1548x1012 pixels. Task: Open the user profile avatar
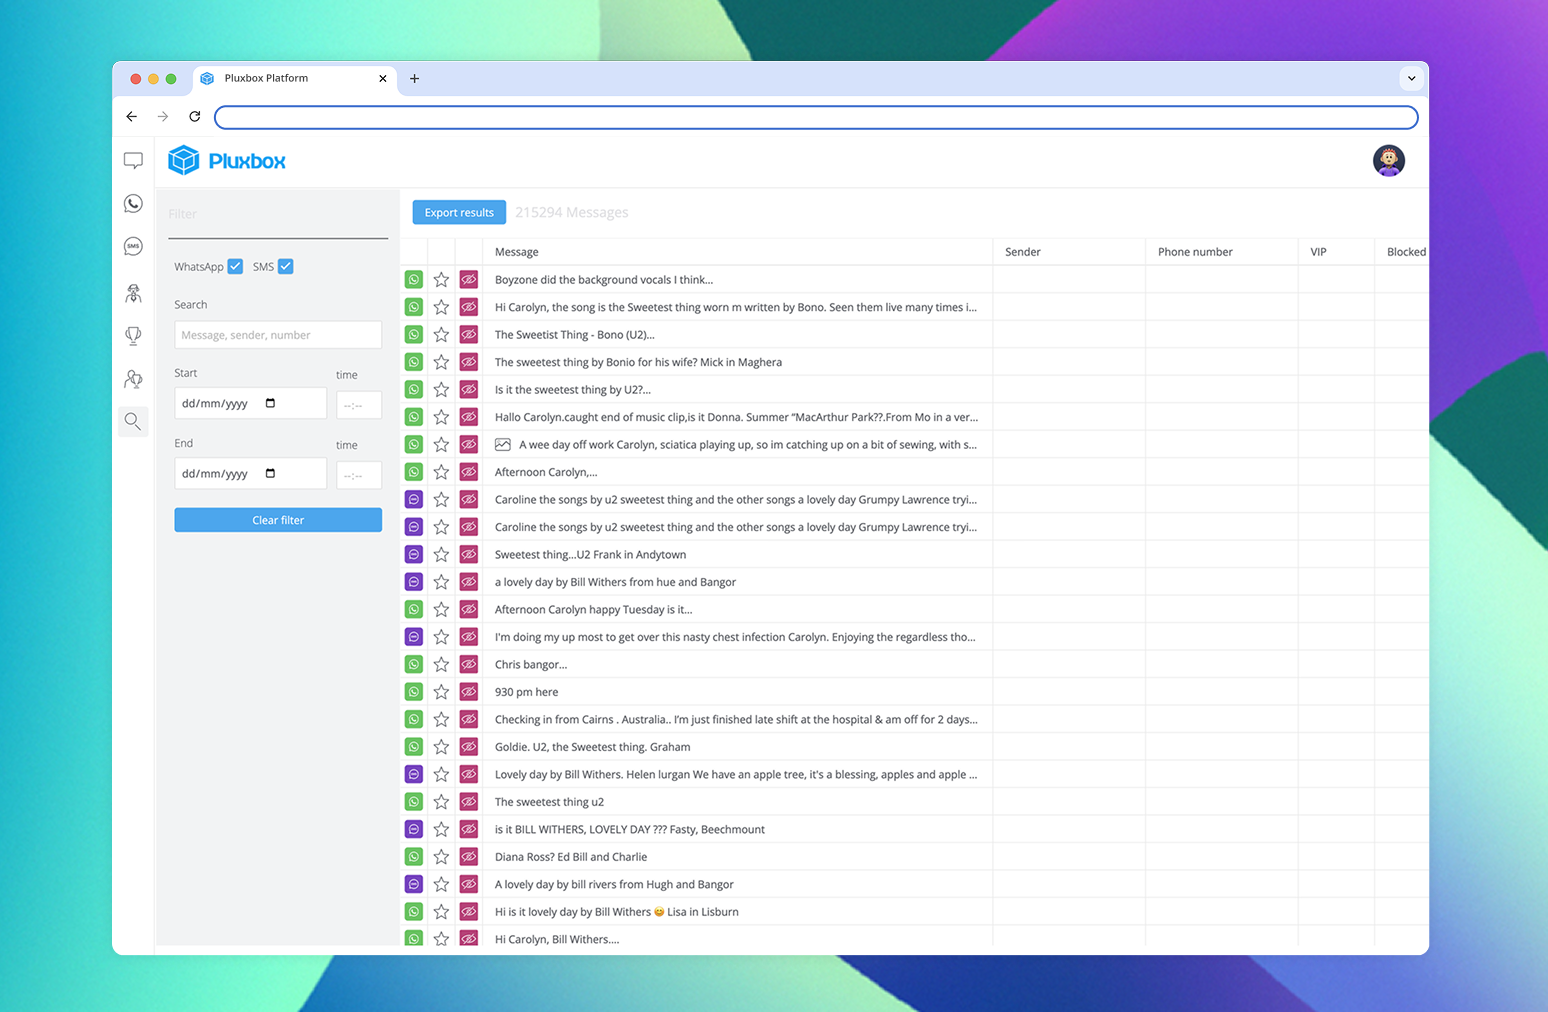1388,160
